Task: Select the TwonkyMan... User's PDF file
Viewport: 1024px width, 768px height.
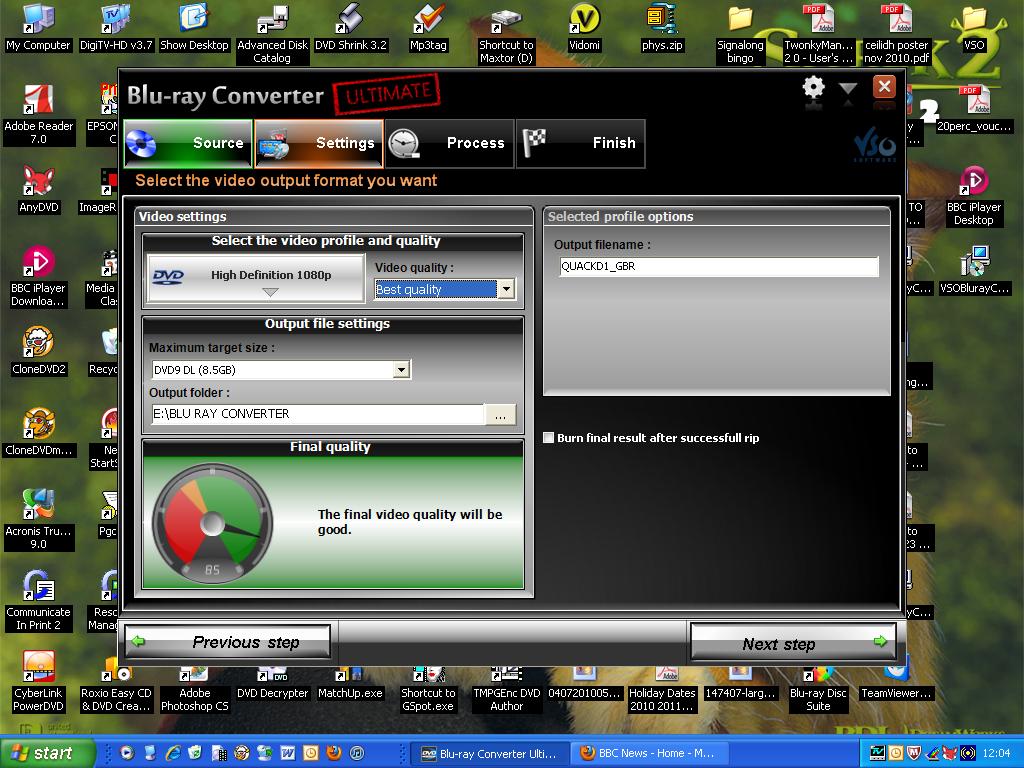Action: (x=818, y=34)
